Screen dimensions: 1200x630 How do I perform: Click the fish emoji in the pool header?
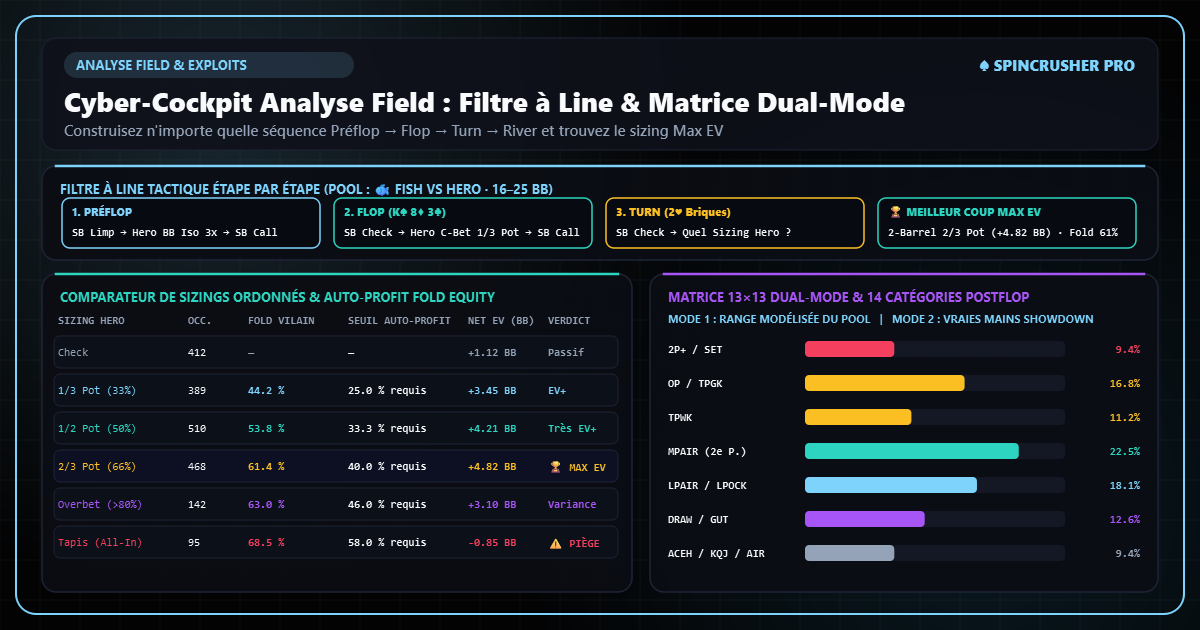382,189
